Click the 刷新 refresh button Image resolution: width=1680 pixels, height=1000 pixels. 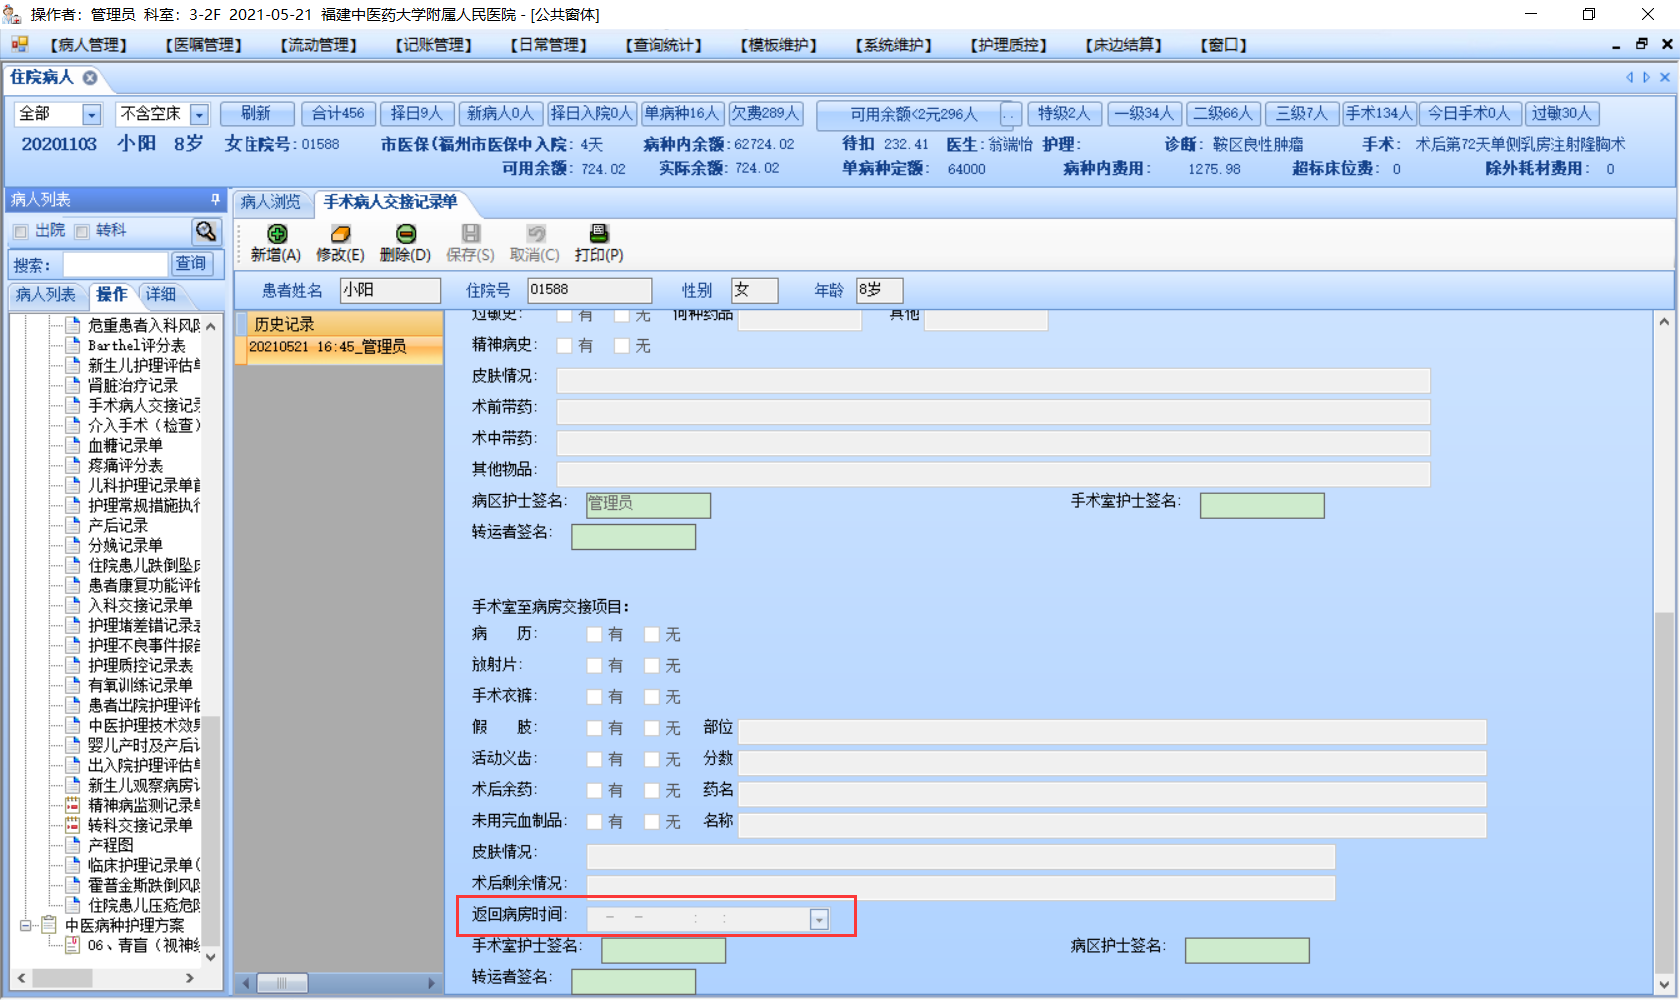pyautogui.click(x=257, y=114)
